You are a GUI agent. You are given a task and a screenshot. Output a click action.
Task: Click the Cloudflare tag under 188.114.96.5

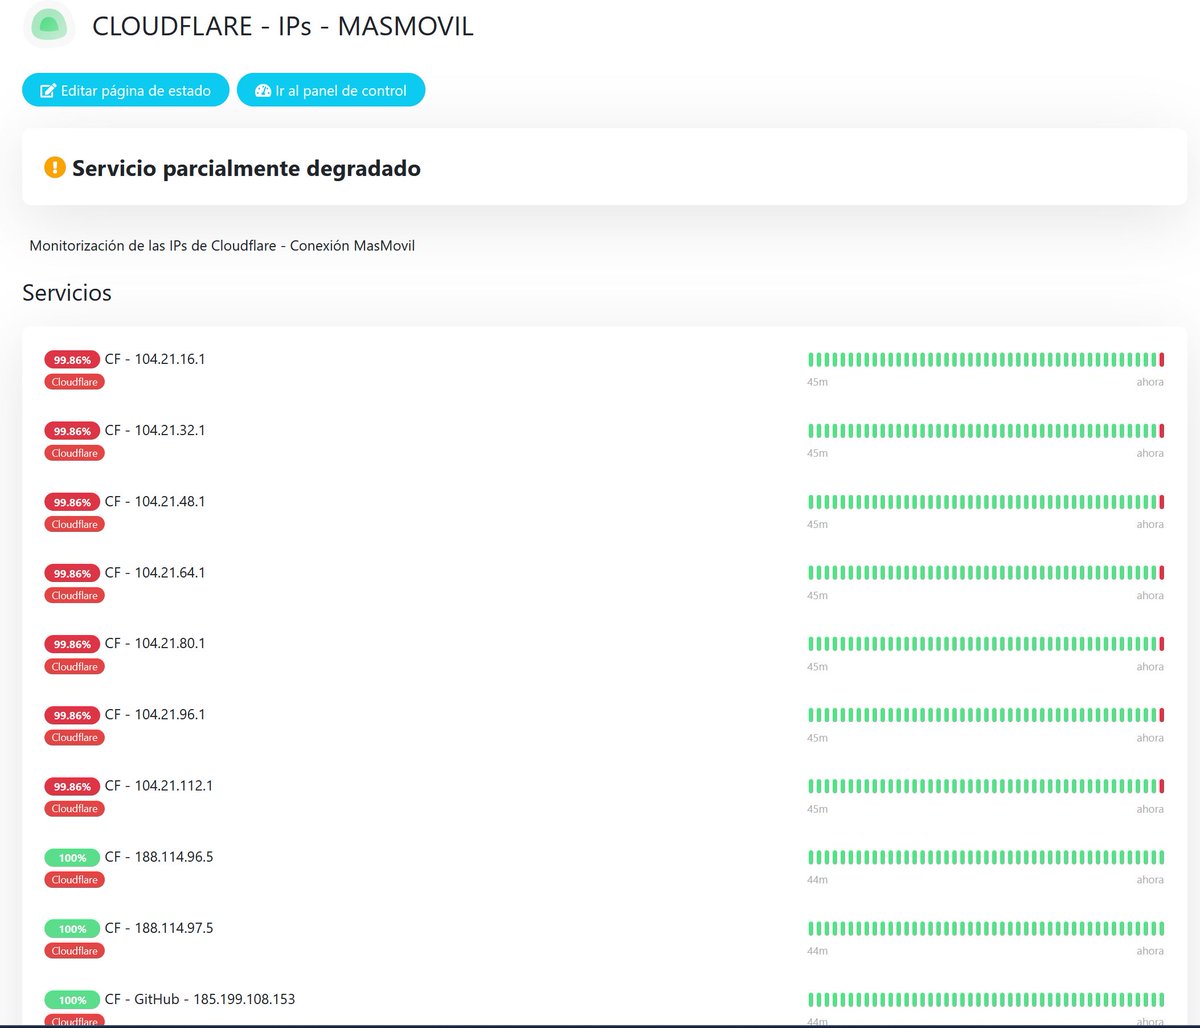click(74, 879)
